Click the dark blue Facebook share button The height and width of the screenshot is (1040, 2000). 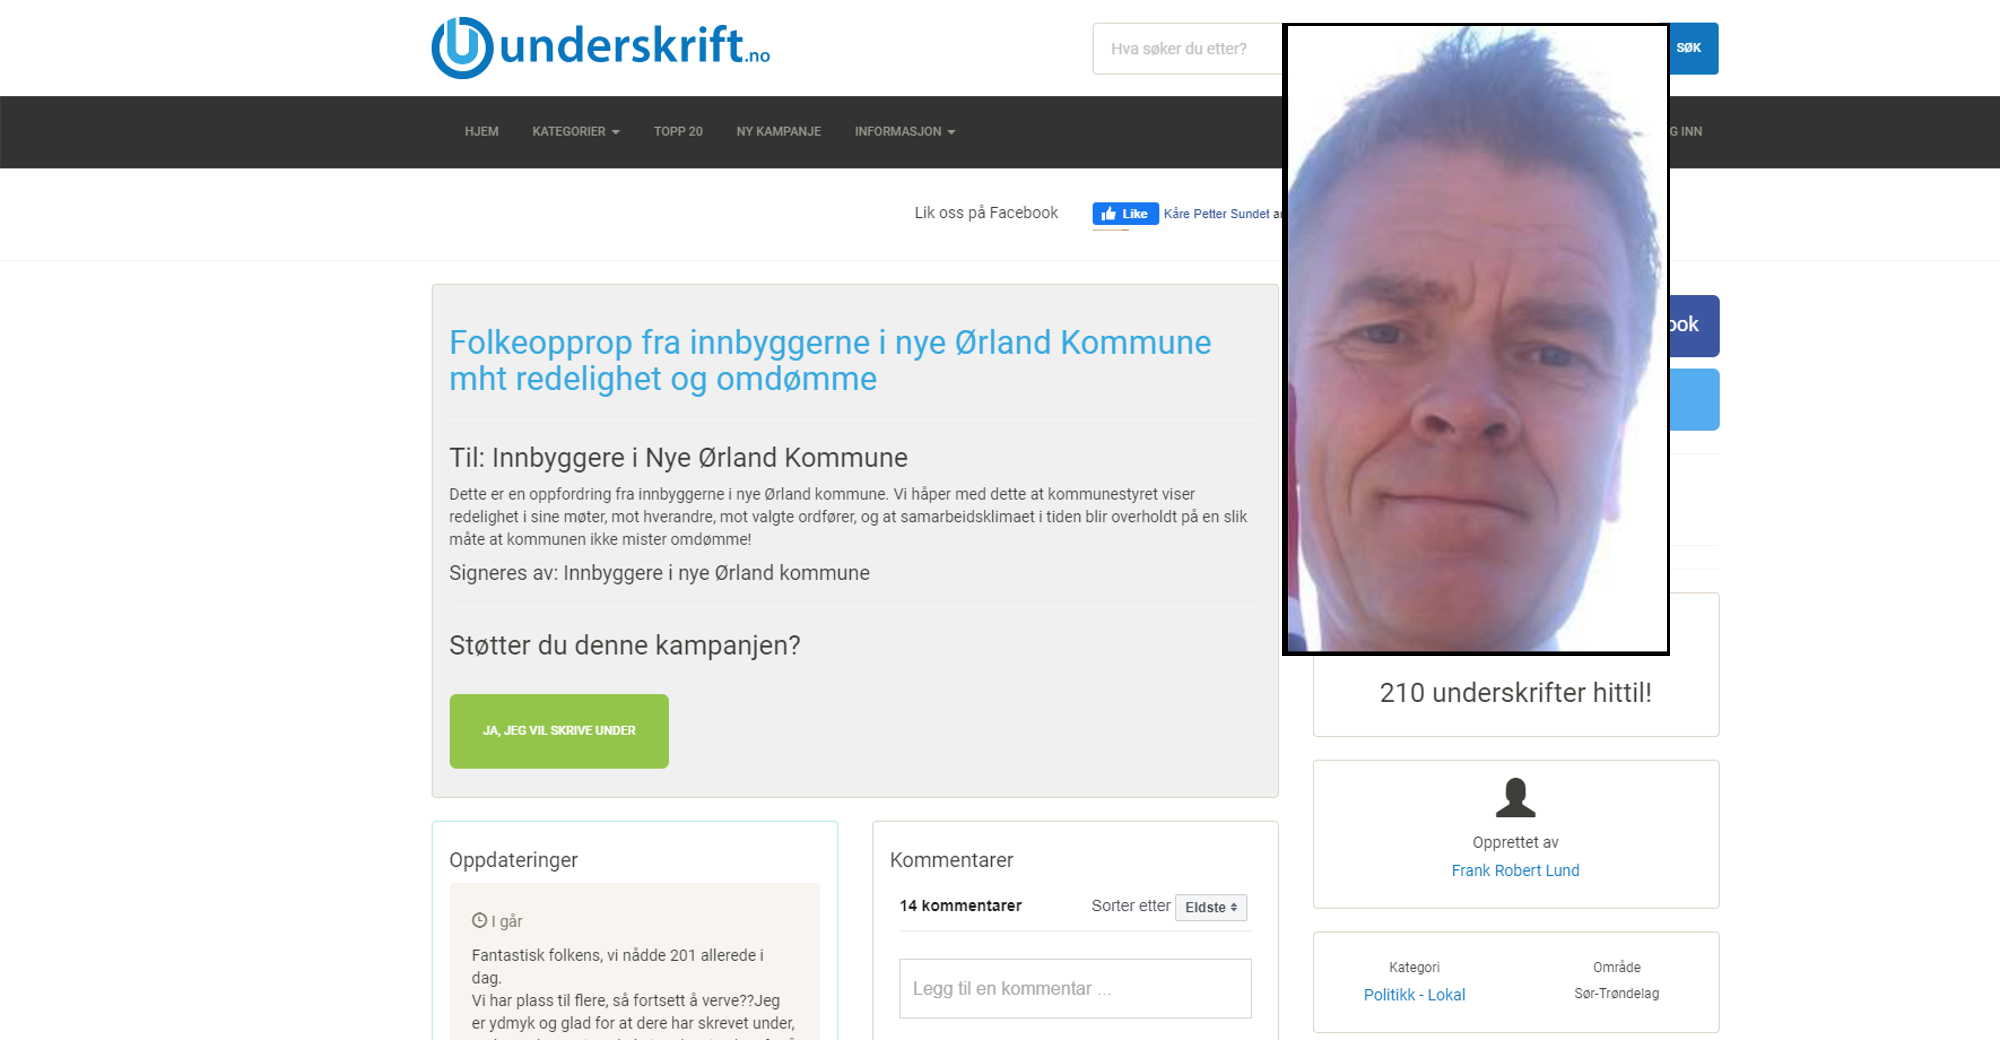coord(1694,326)
